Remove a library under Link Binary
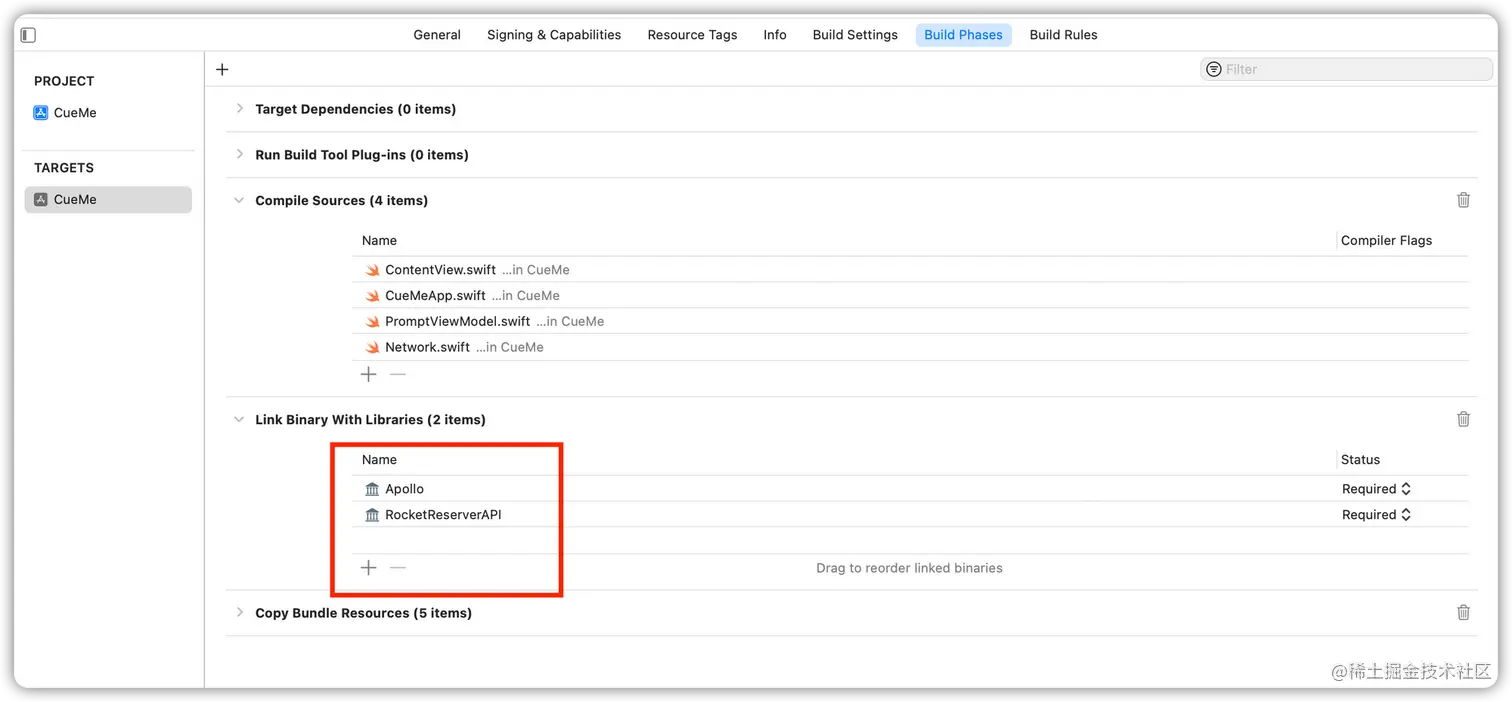Screen dimensions: 1512x702 pos(398,568)
